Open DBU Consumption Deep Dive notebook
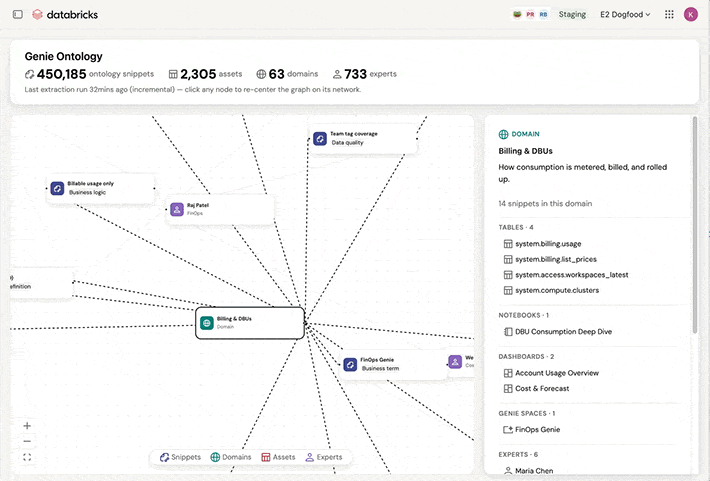The height and width of the screenshot is (481, 710). (558, 332)
